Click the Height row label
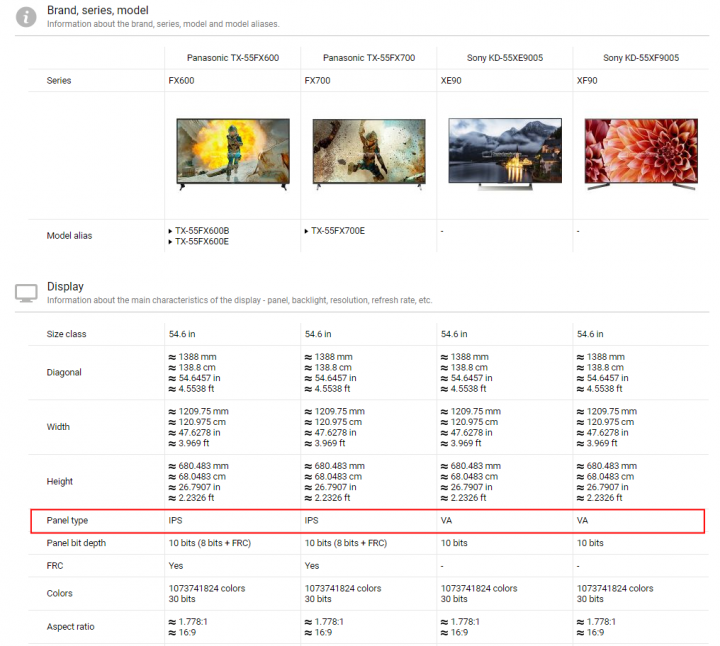 click(60, 482)
